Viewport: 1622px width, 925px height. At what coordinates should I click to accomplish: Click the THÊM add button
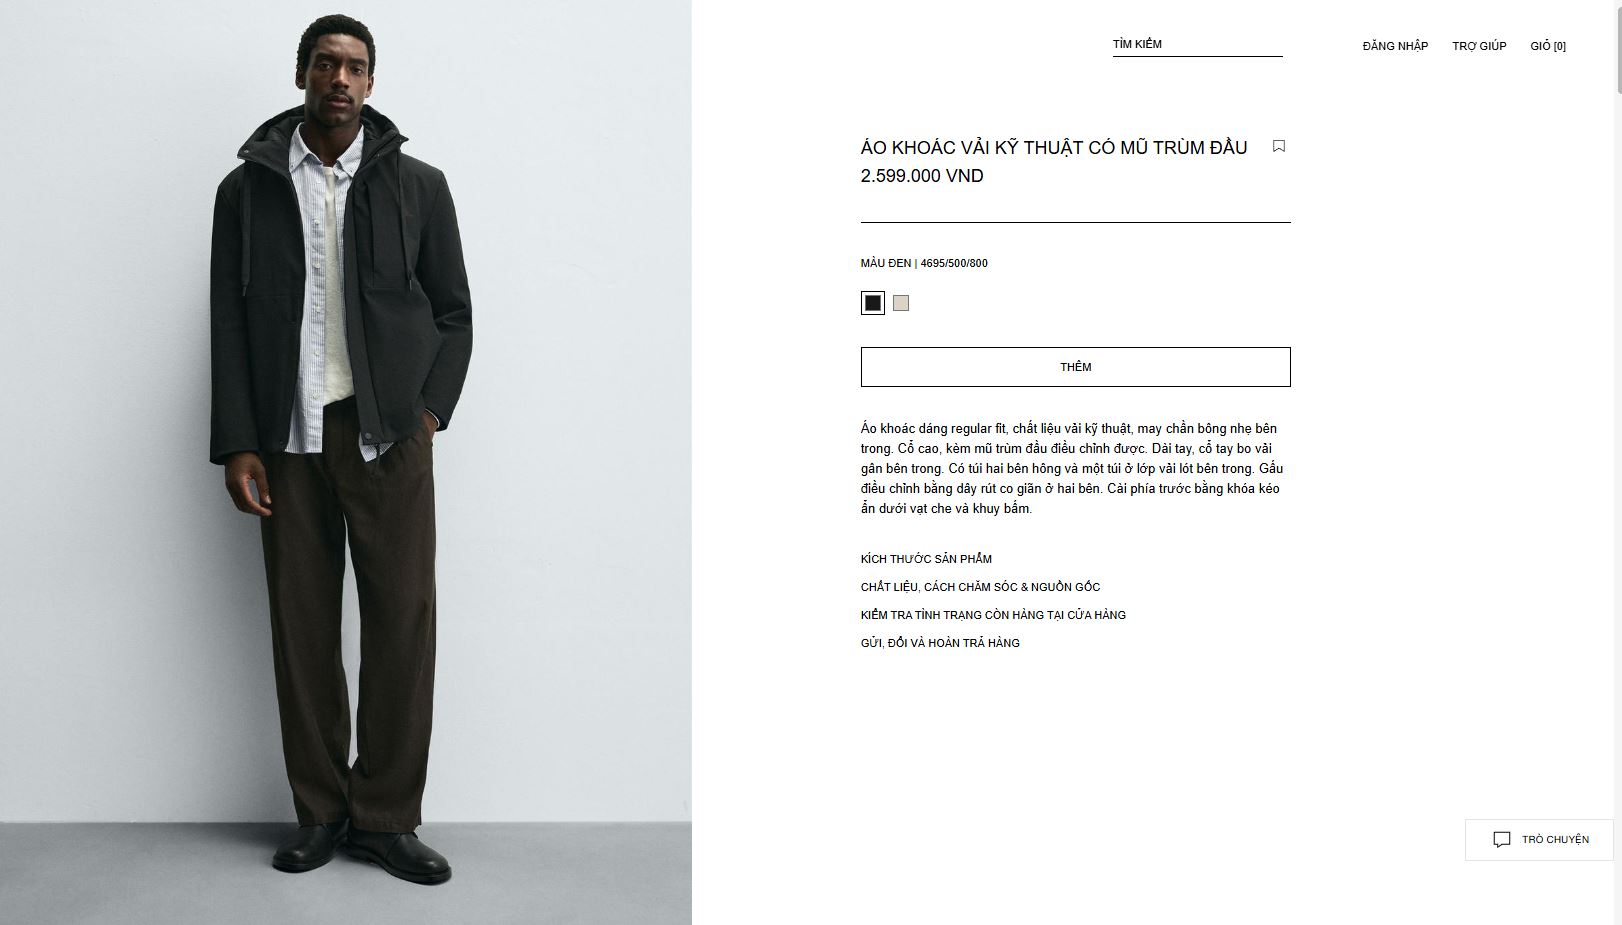[x=1075, y=367]
